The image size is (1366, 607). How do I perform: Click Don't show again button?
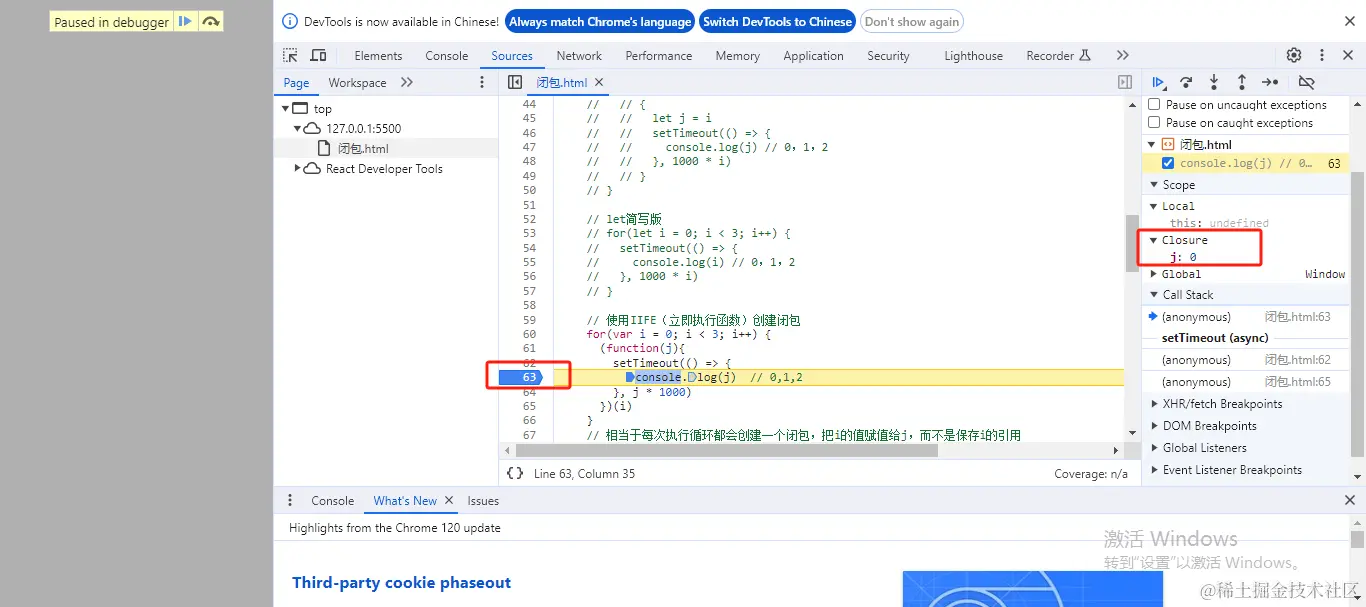pos(911,21)
